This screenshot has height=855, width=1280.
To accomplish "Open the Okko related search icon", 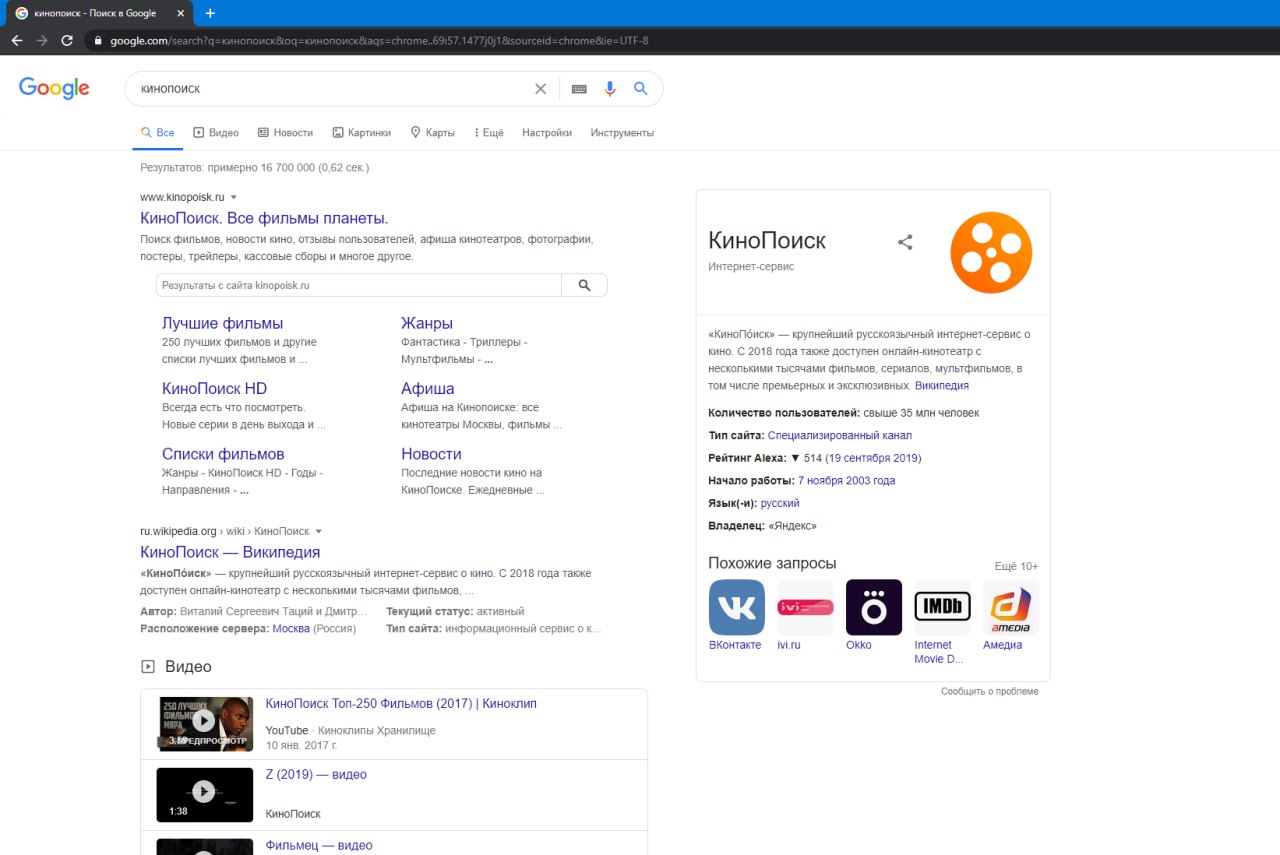I will click(x=874, y=607).
